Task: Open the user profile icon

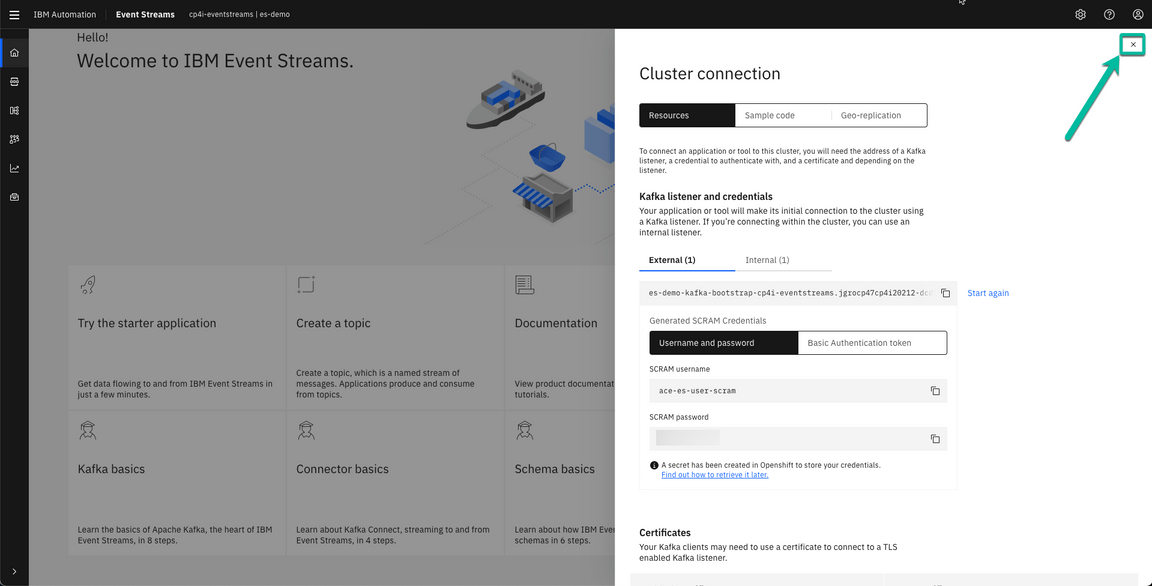Action: [x=1138, y=14]
